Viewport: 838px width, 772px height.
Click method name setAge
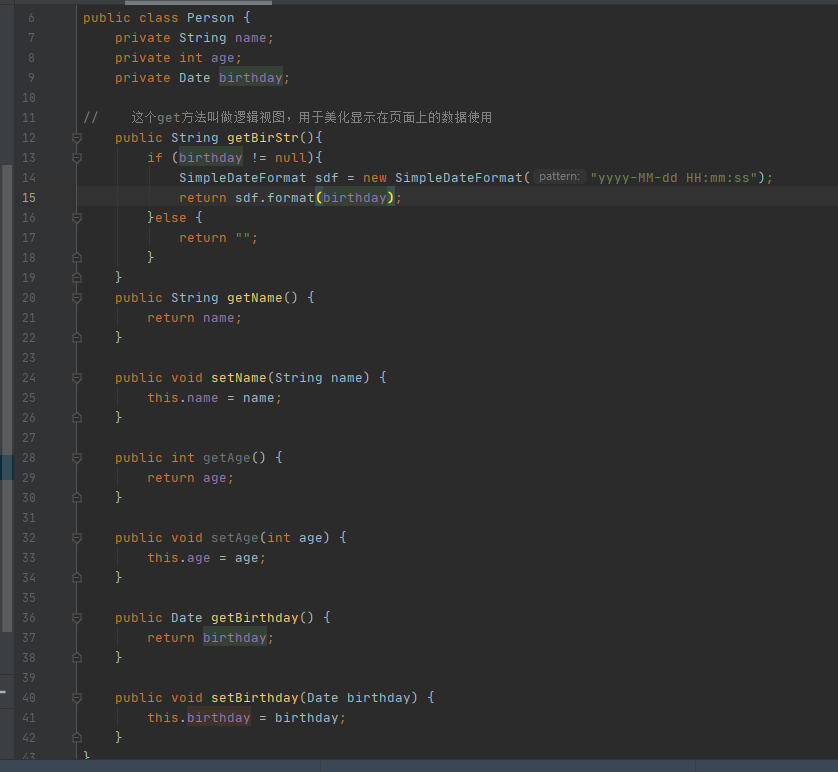pos(235,538)
